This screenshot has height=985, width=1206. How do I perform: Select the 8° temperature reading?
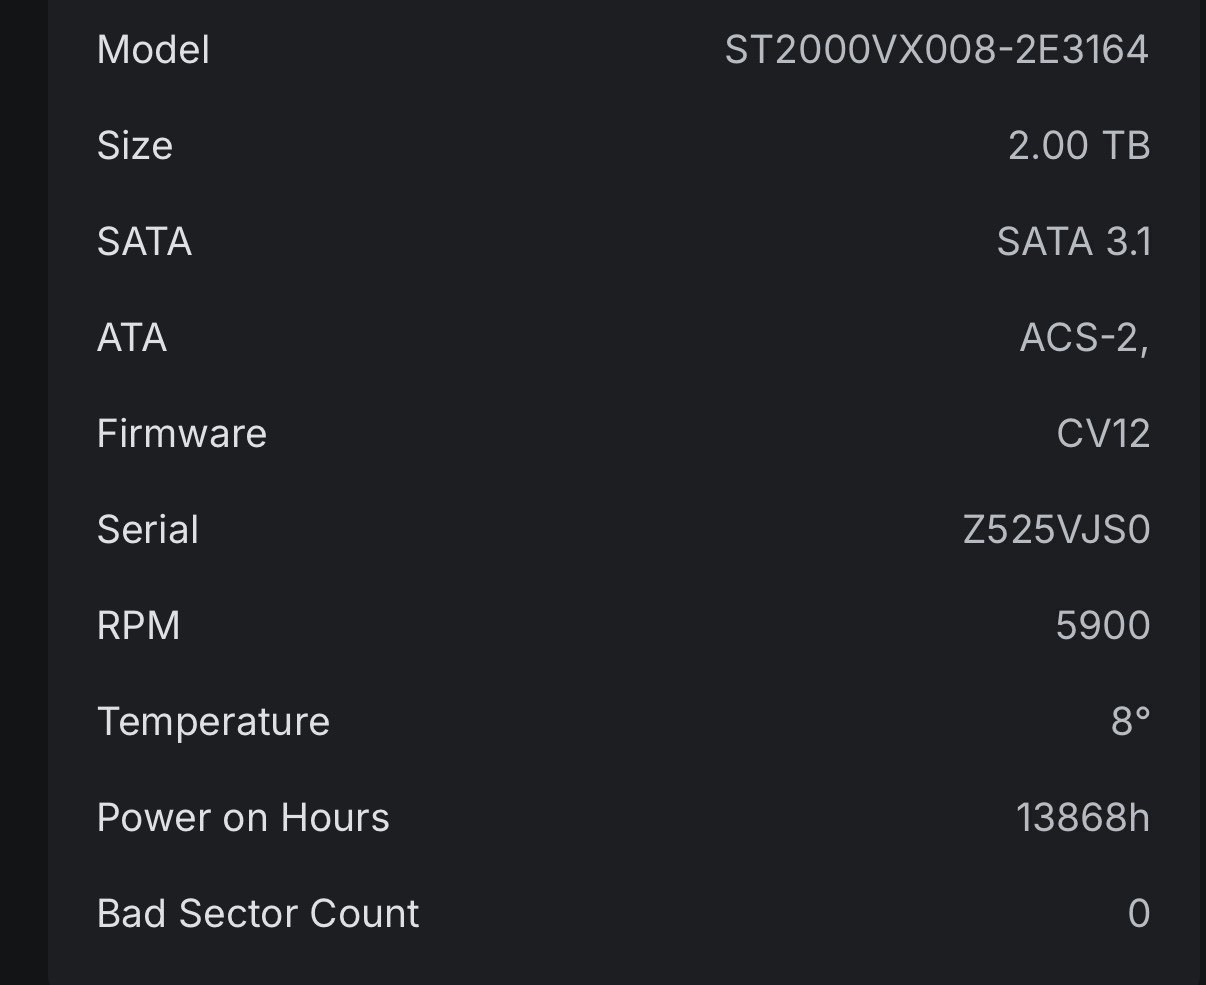click(x=1130, y=722)
